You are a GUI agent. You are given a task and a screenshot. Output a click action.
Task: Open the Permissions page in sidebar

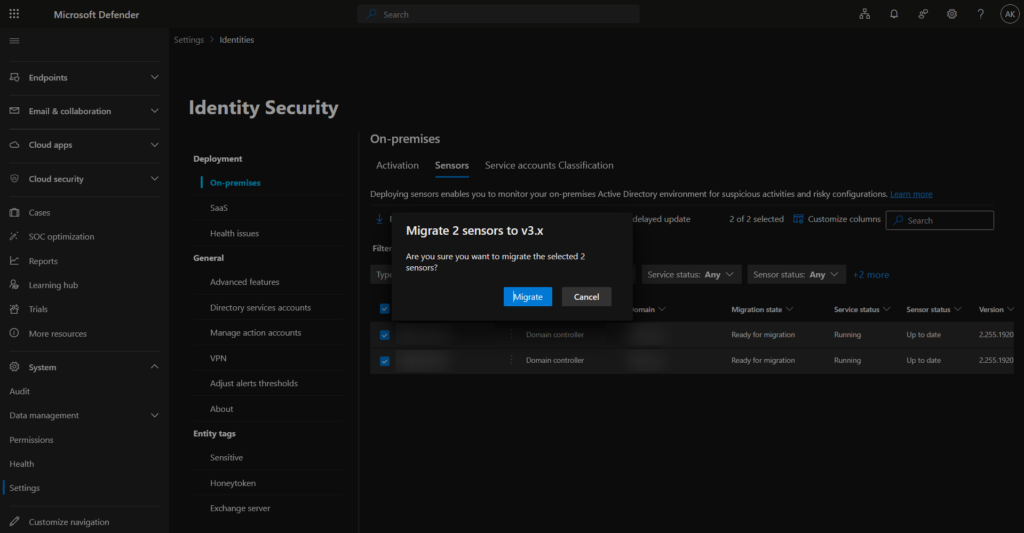point(31,440)
